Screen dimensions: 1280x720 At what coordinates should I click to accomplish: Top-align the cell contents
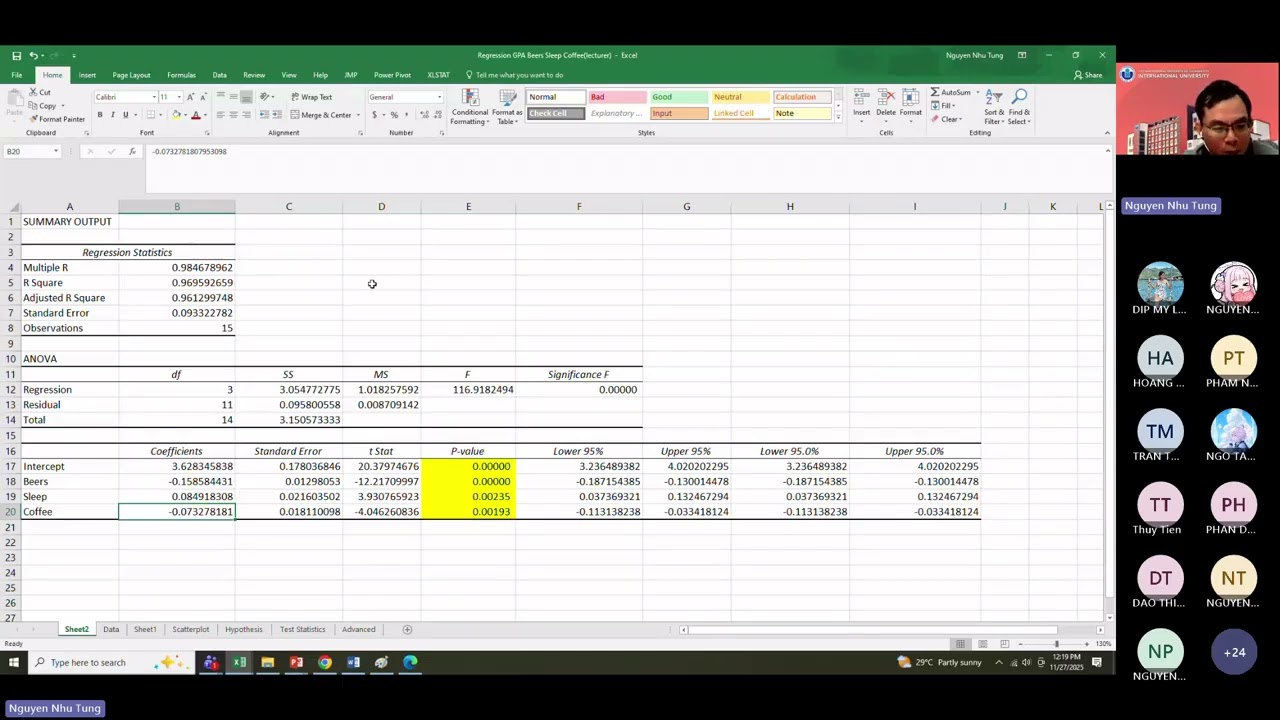(220, 97)
